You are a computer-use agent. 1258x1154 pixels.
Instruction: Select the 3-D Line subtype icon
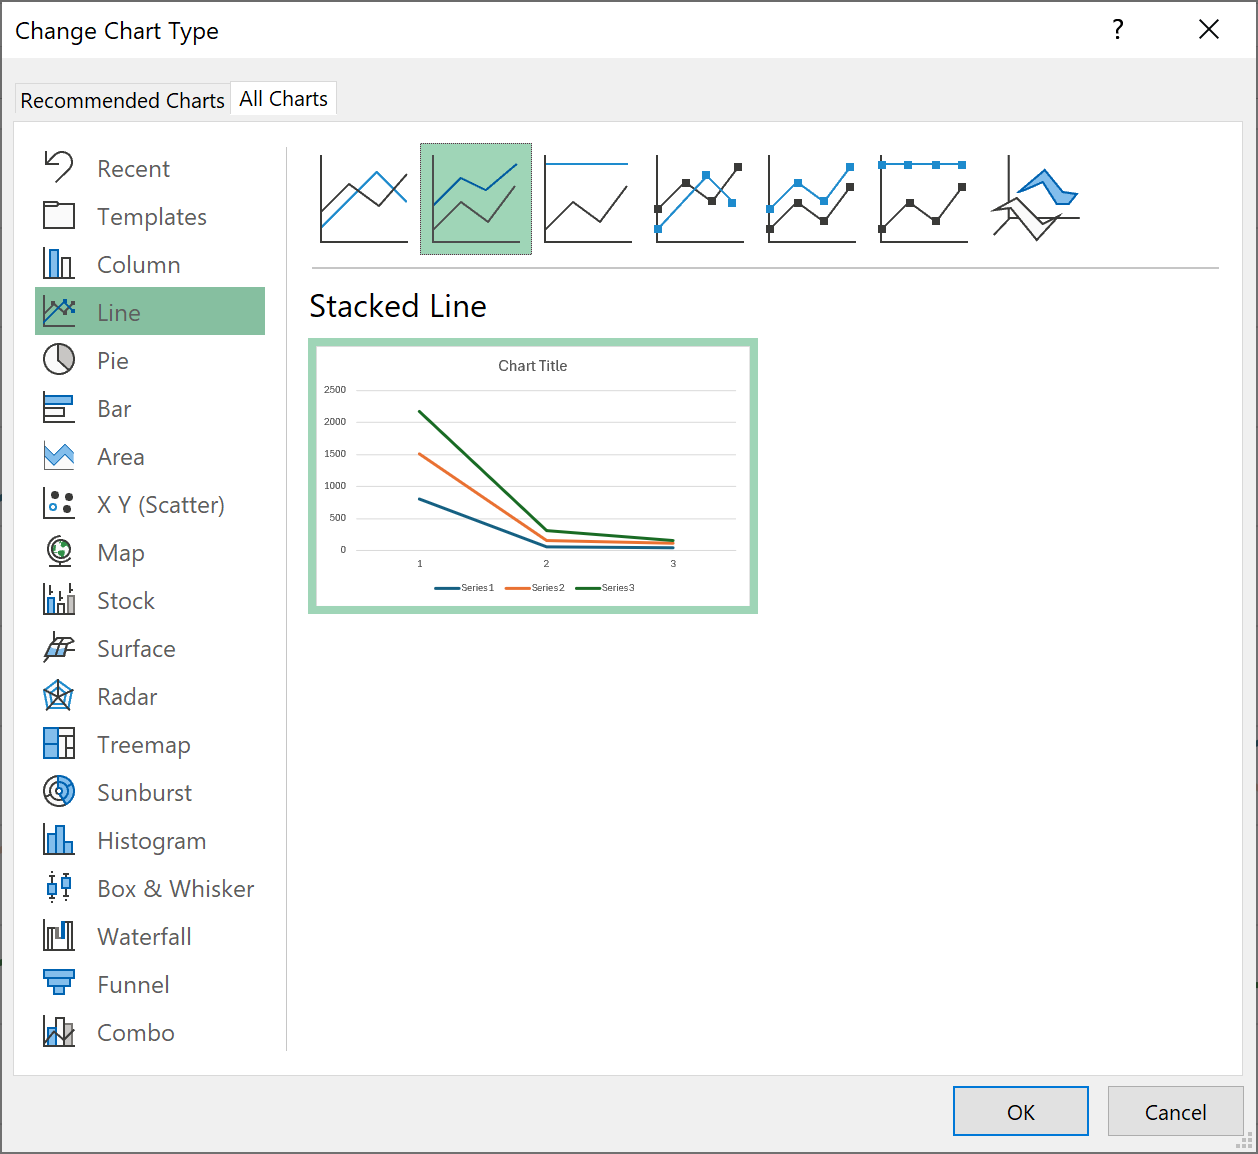point(1036,199)
